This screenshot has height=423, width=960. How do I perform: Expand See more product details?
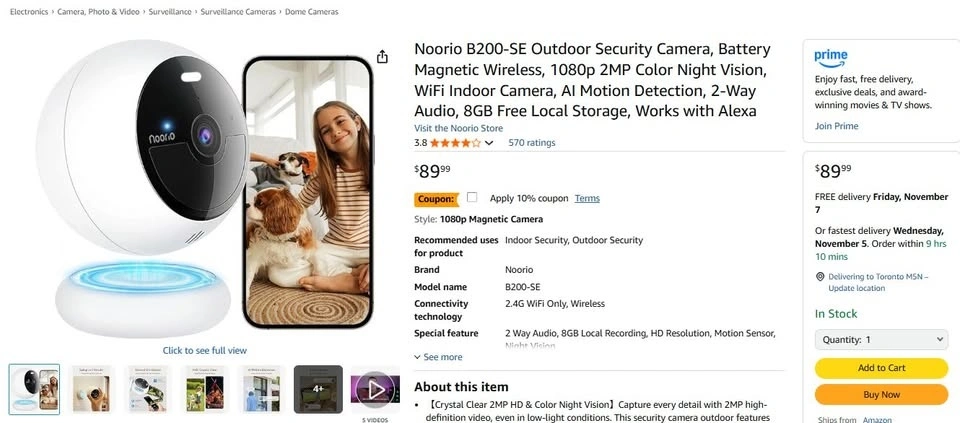click(x=438, y=357)
